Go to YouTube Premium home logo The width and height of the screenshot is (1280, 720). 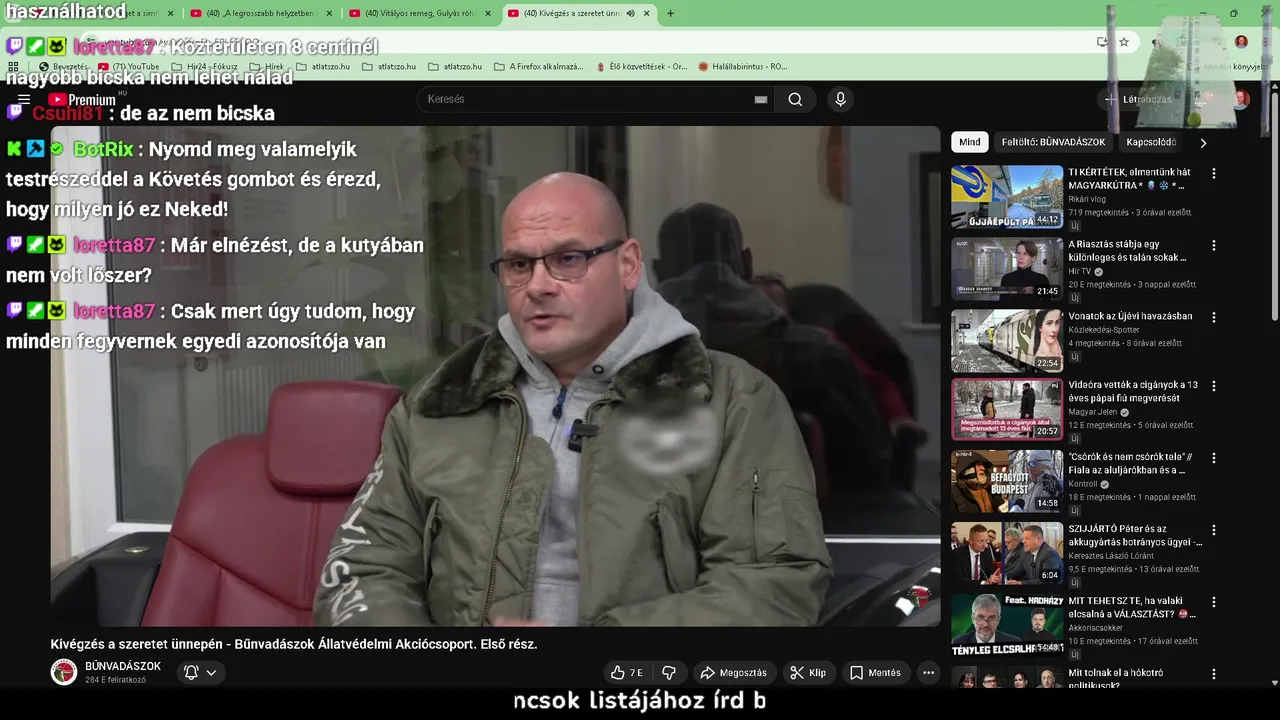click(82, 99)
